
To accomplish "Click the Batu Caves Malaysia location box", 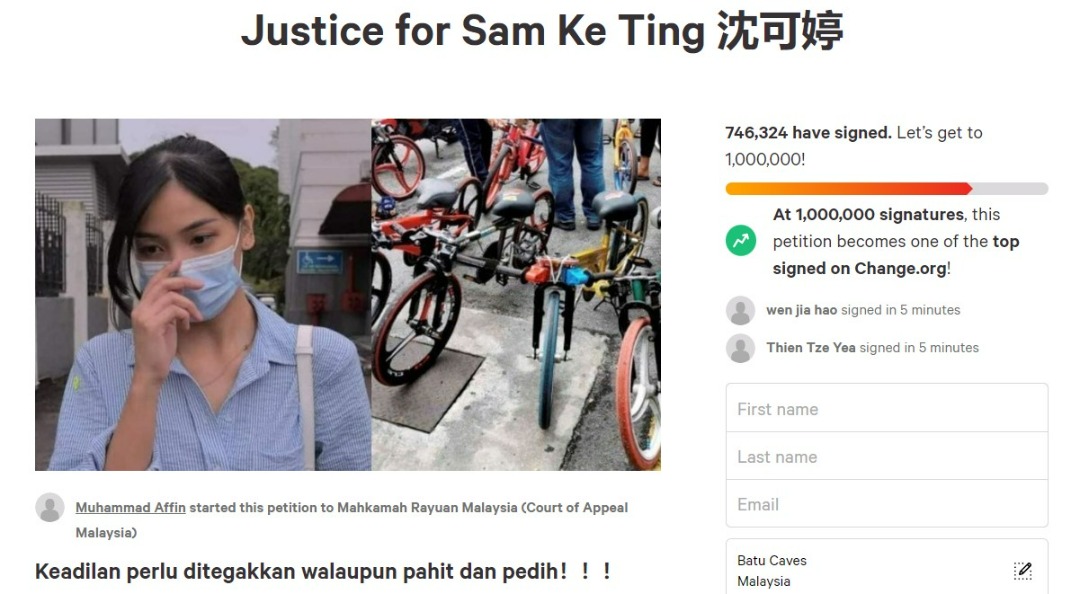I will pos(886,566).
